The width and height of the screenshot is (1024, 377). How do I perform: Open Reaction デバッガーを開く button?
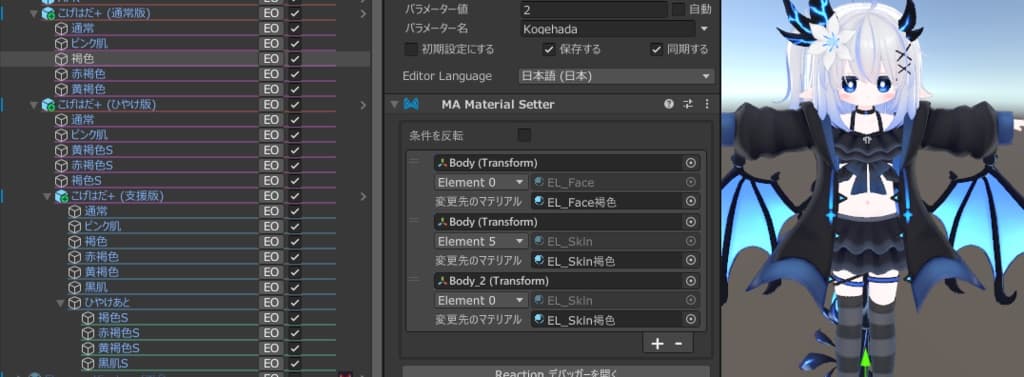(x=556, y=372)
